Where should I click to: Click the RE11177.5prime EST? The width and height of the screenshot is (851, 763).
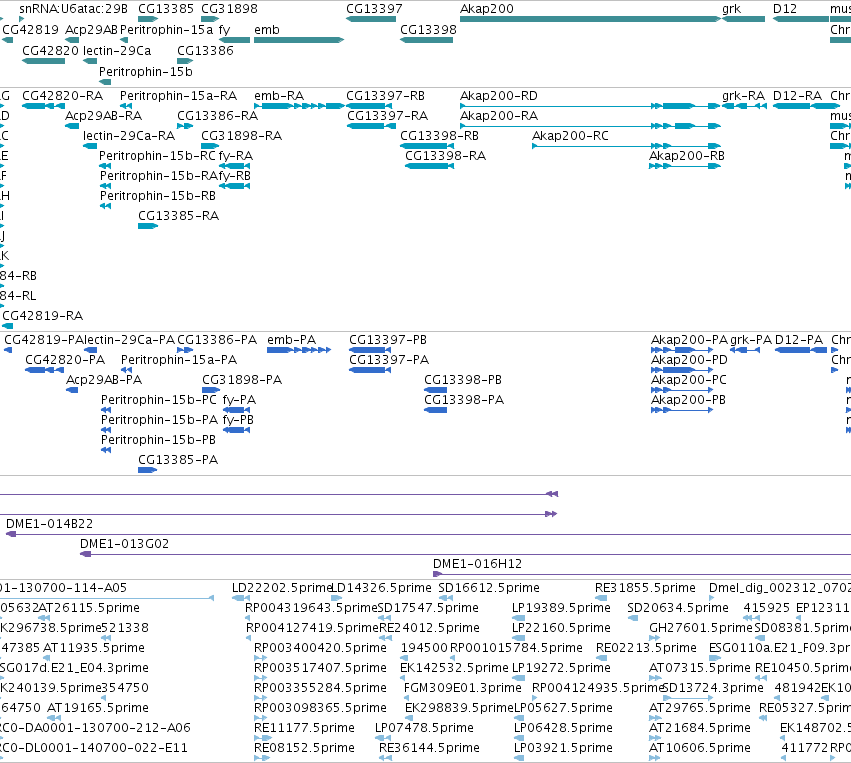[x=263, y=738]
